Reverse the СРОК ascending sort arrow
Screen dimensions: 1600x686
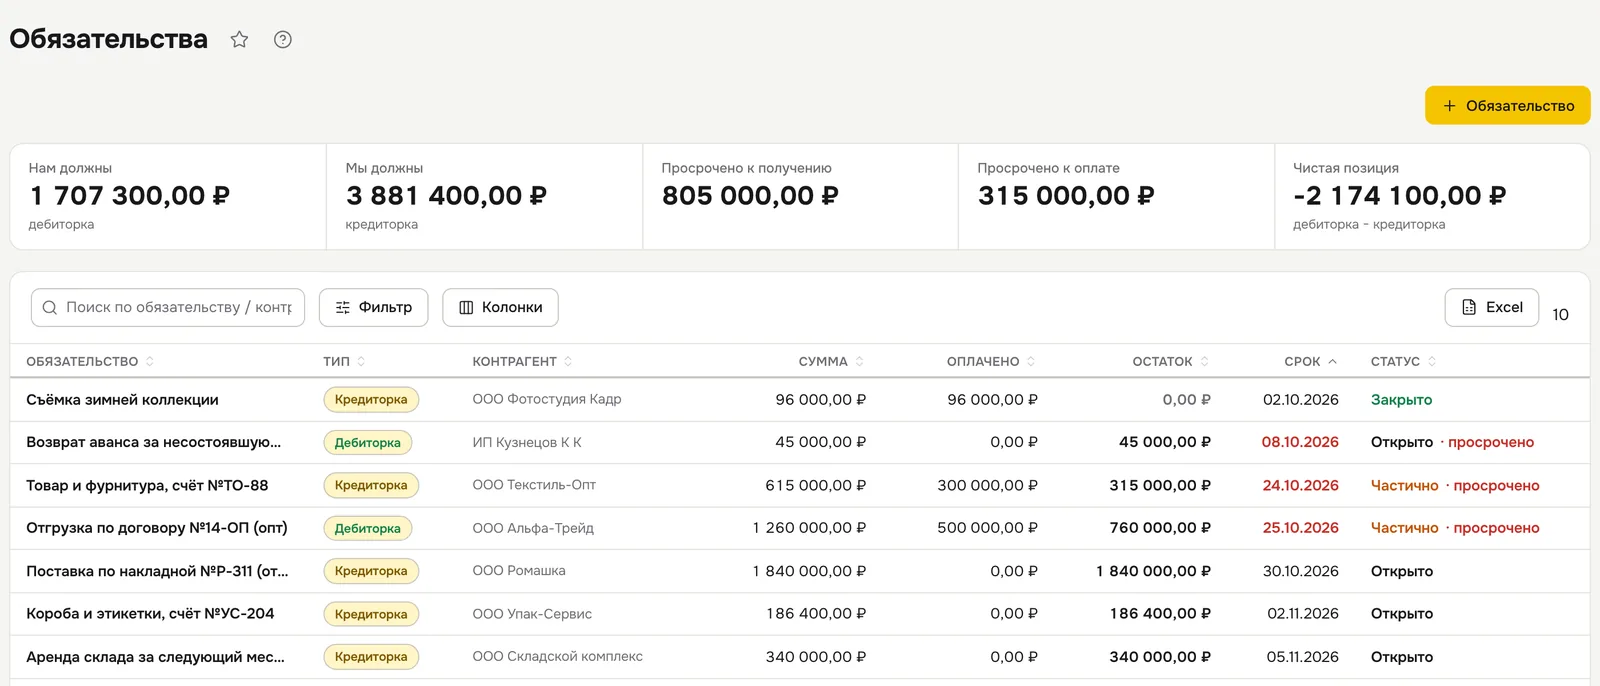pos(1332,362)
